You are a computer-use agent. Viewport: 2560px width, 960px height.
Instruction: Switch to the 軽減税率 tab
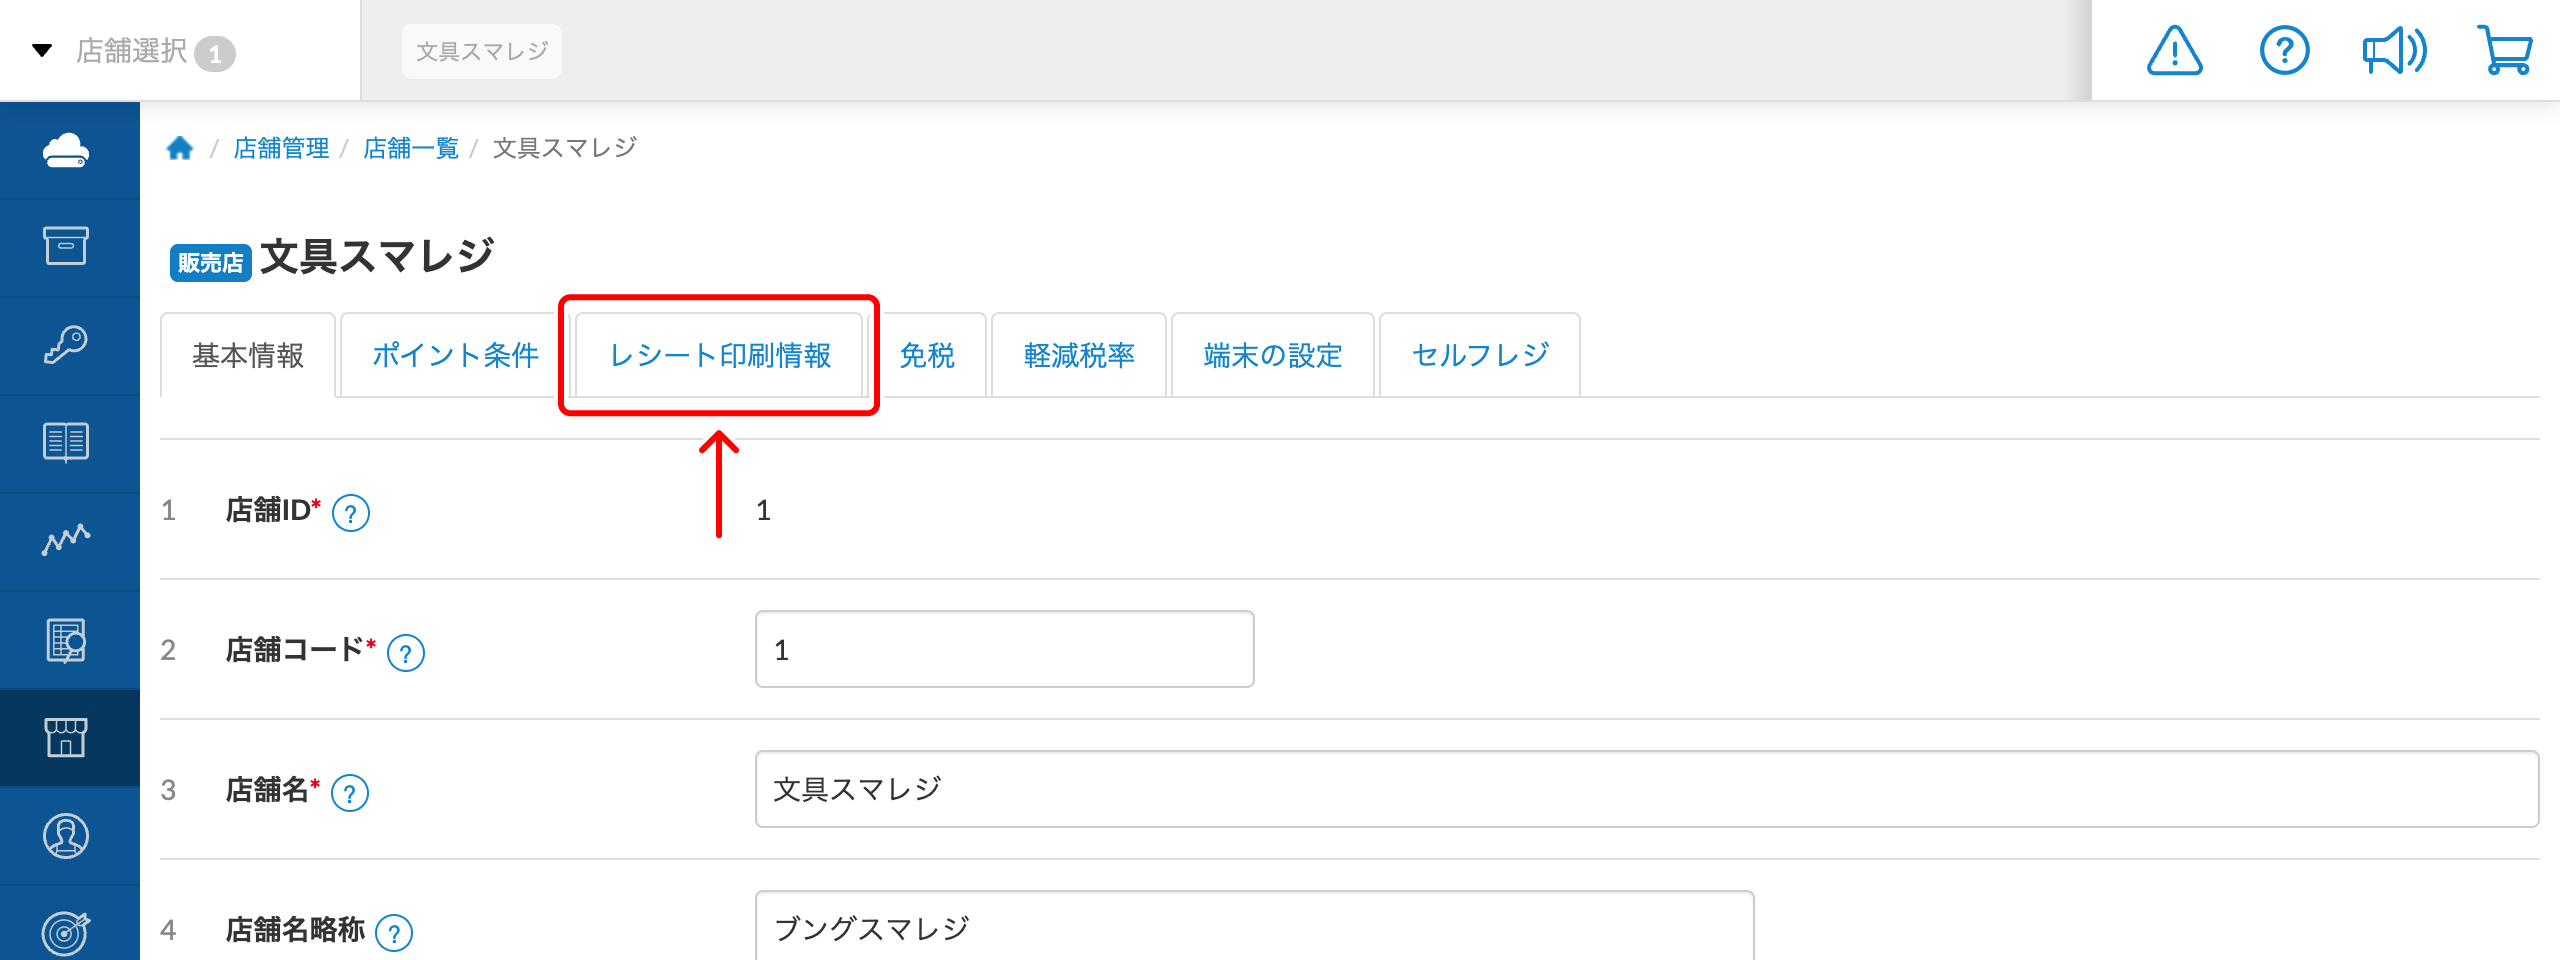pos(1079,355)
